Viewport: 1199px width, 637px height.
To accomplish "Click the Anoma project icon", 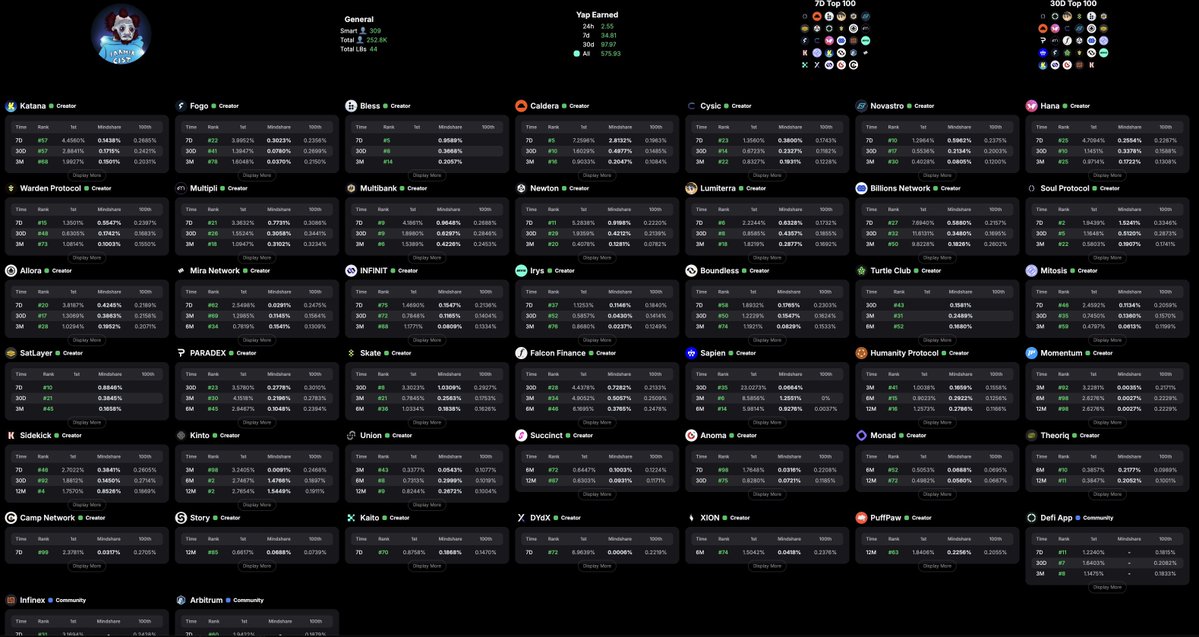I will [691, 436].
